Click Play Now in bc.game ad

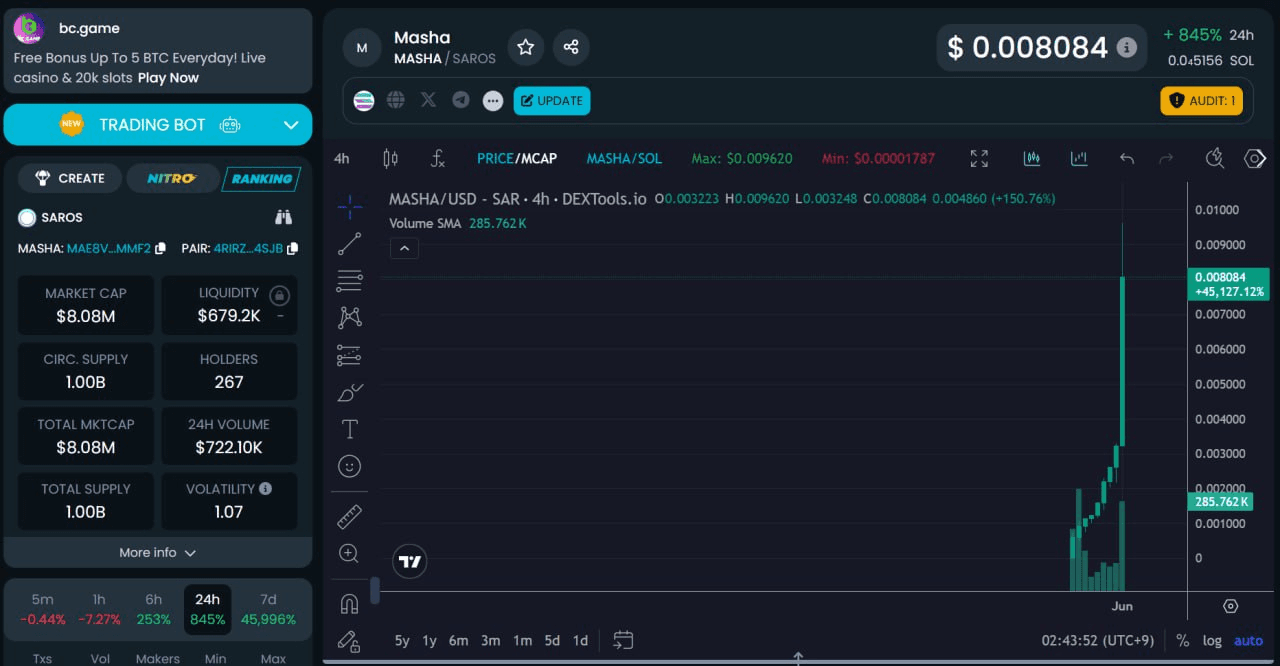coord(168,78)
